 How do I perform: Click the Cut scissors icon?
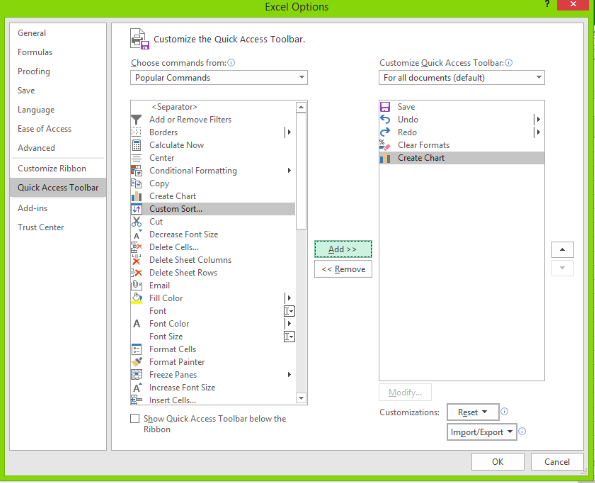pos(136,222)
